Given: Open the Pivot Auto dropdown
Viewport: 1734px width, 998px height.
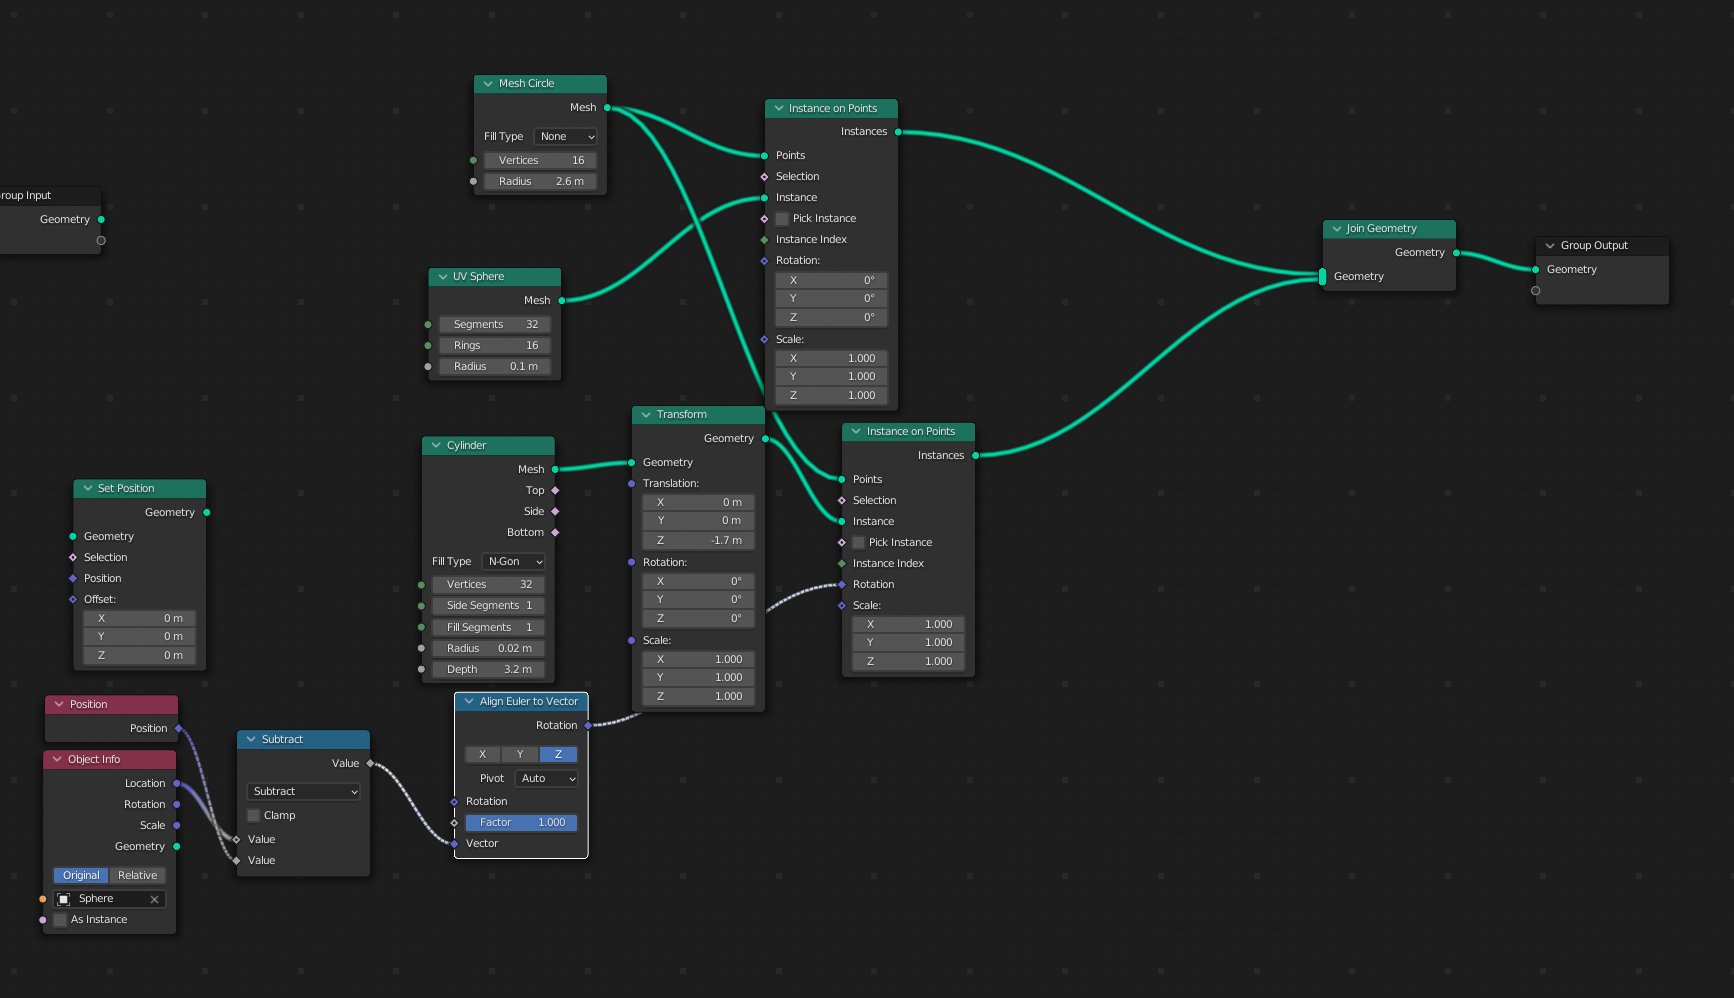Looking at the screenshot, I should point(547,779).
